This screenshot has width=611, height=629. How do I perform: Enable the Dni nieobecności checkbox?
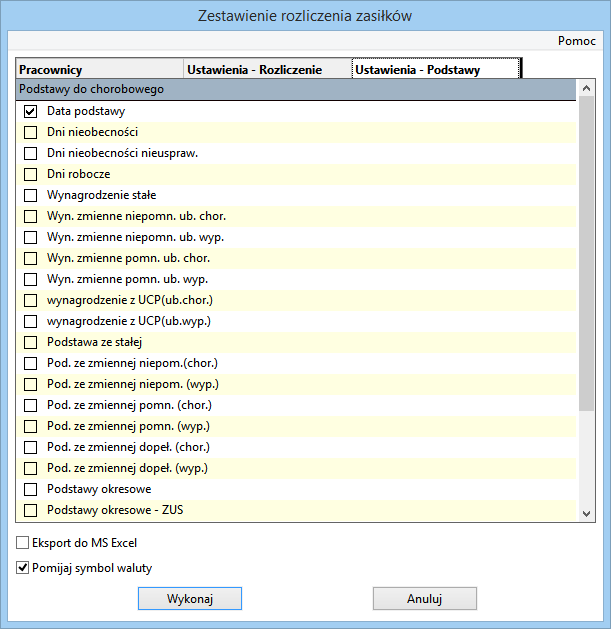tap(30, 132)
